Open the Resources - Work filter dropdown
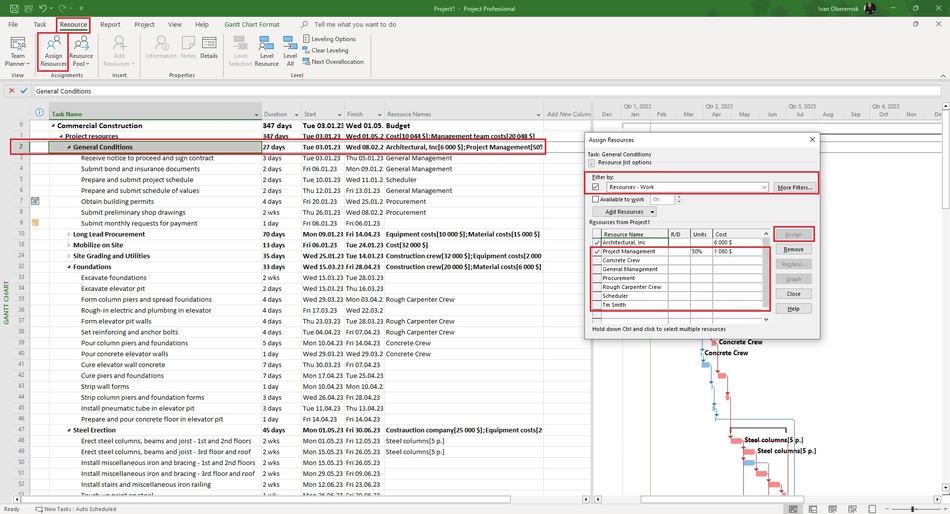Image resolution: width=950 pixels, height=514 pixels. [763, 187]
